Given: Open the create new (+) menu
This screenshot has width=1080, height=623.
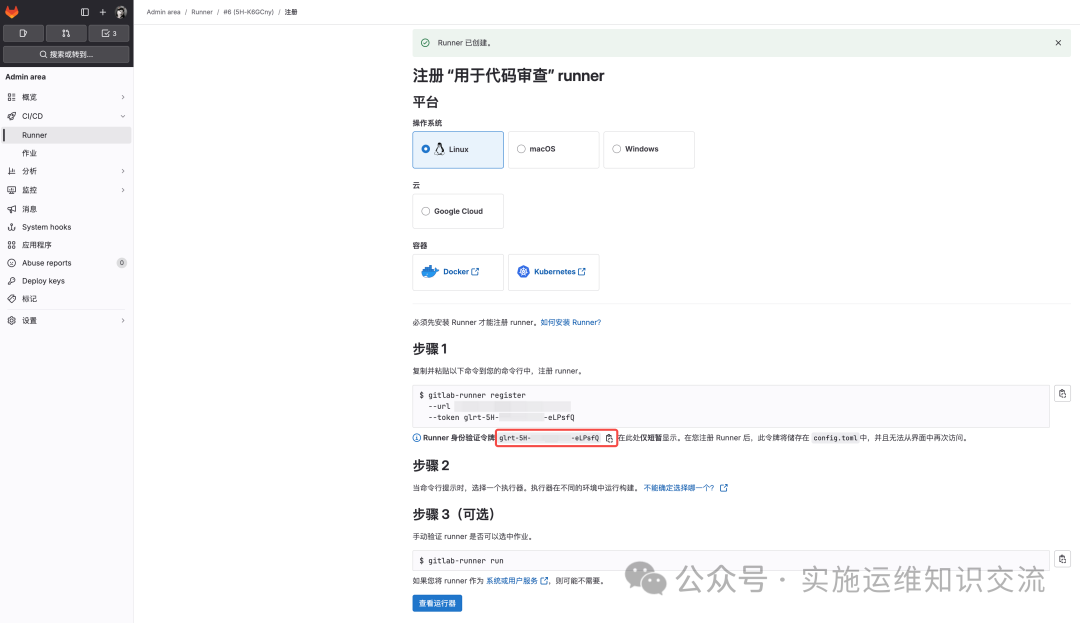Looking at the screenshot, I should coord(104,12).
